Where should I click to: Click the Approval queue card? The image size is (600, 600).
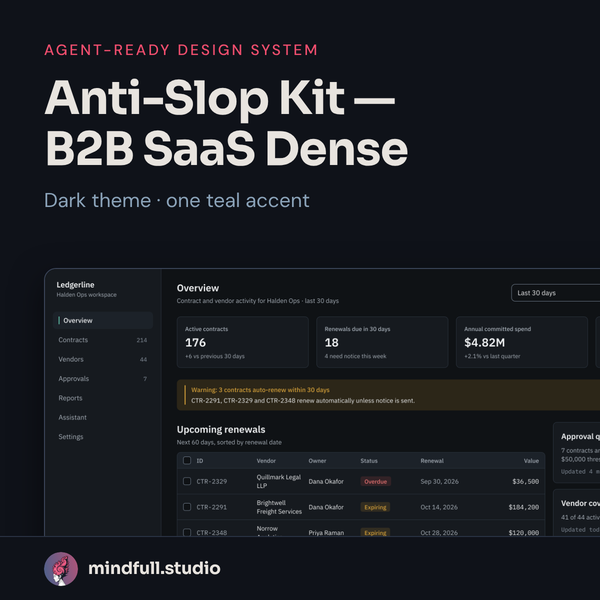577,453
